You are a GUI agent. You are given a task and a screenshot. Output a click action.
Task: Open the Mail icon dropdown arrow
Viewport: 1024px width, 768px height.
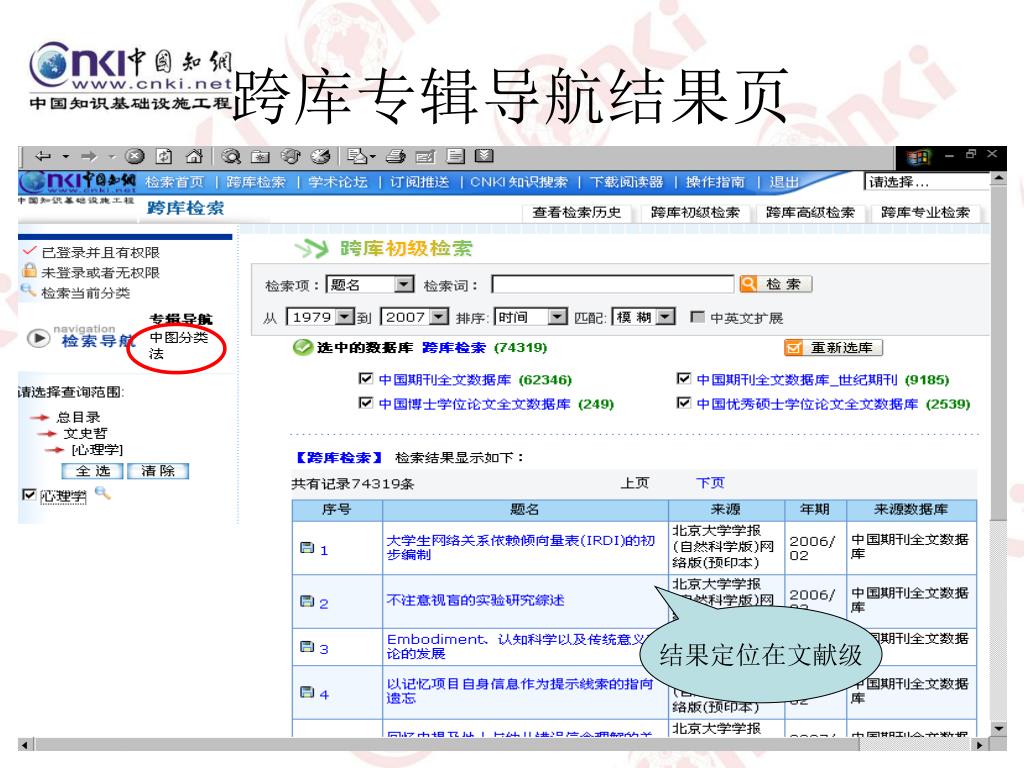coord(372,157)
